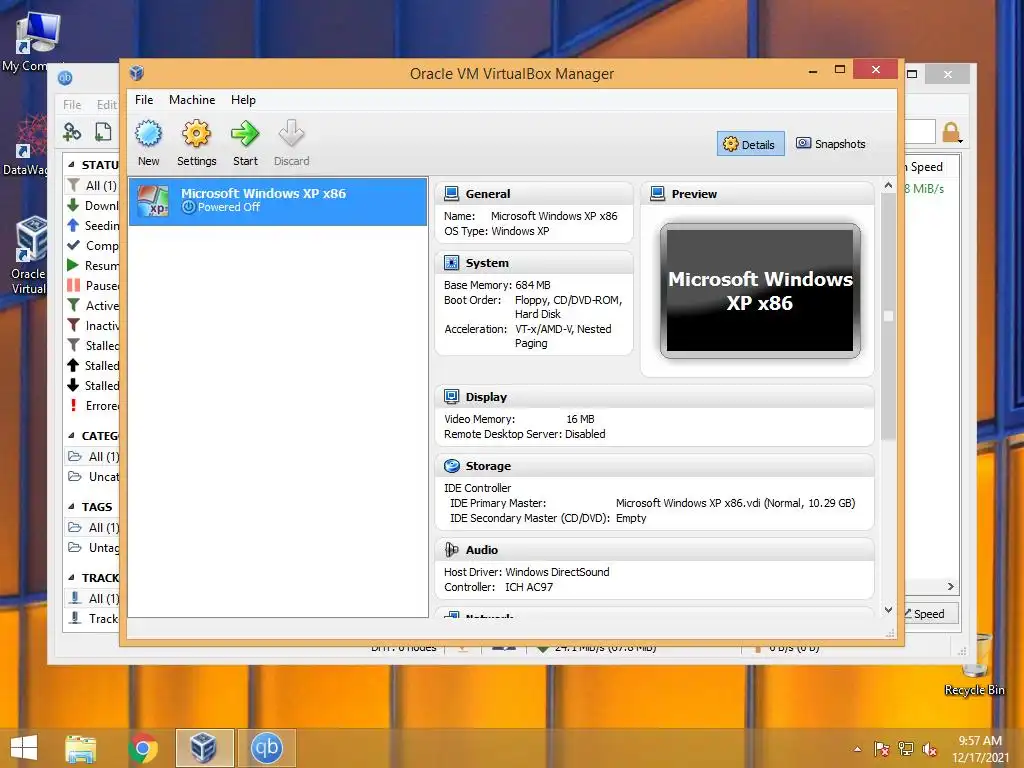Click the Preview section icon

pos(658,193)
